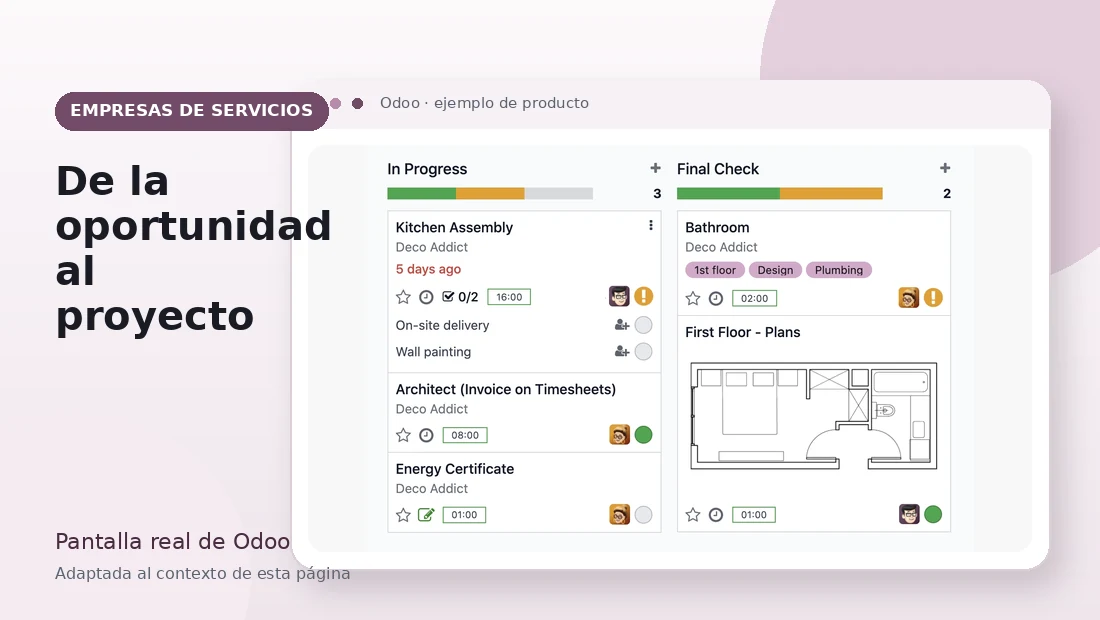
Task: Click green segment of Final Check bar
Action: (x=728, y=194)
